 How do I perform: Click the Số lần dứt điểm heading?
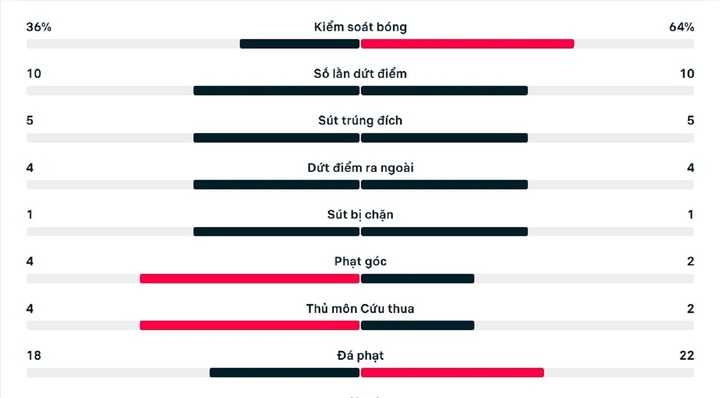(360, 74)
